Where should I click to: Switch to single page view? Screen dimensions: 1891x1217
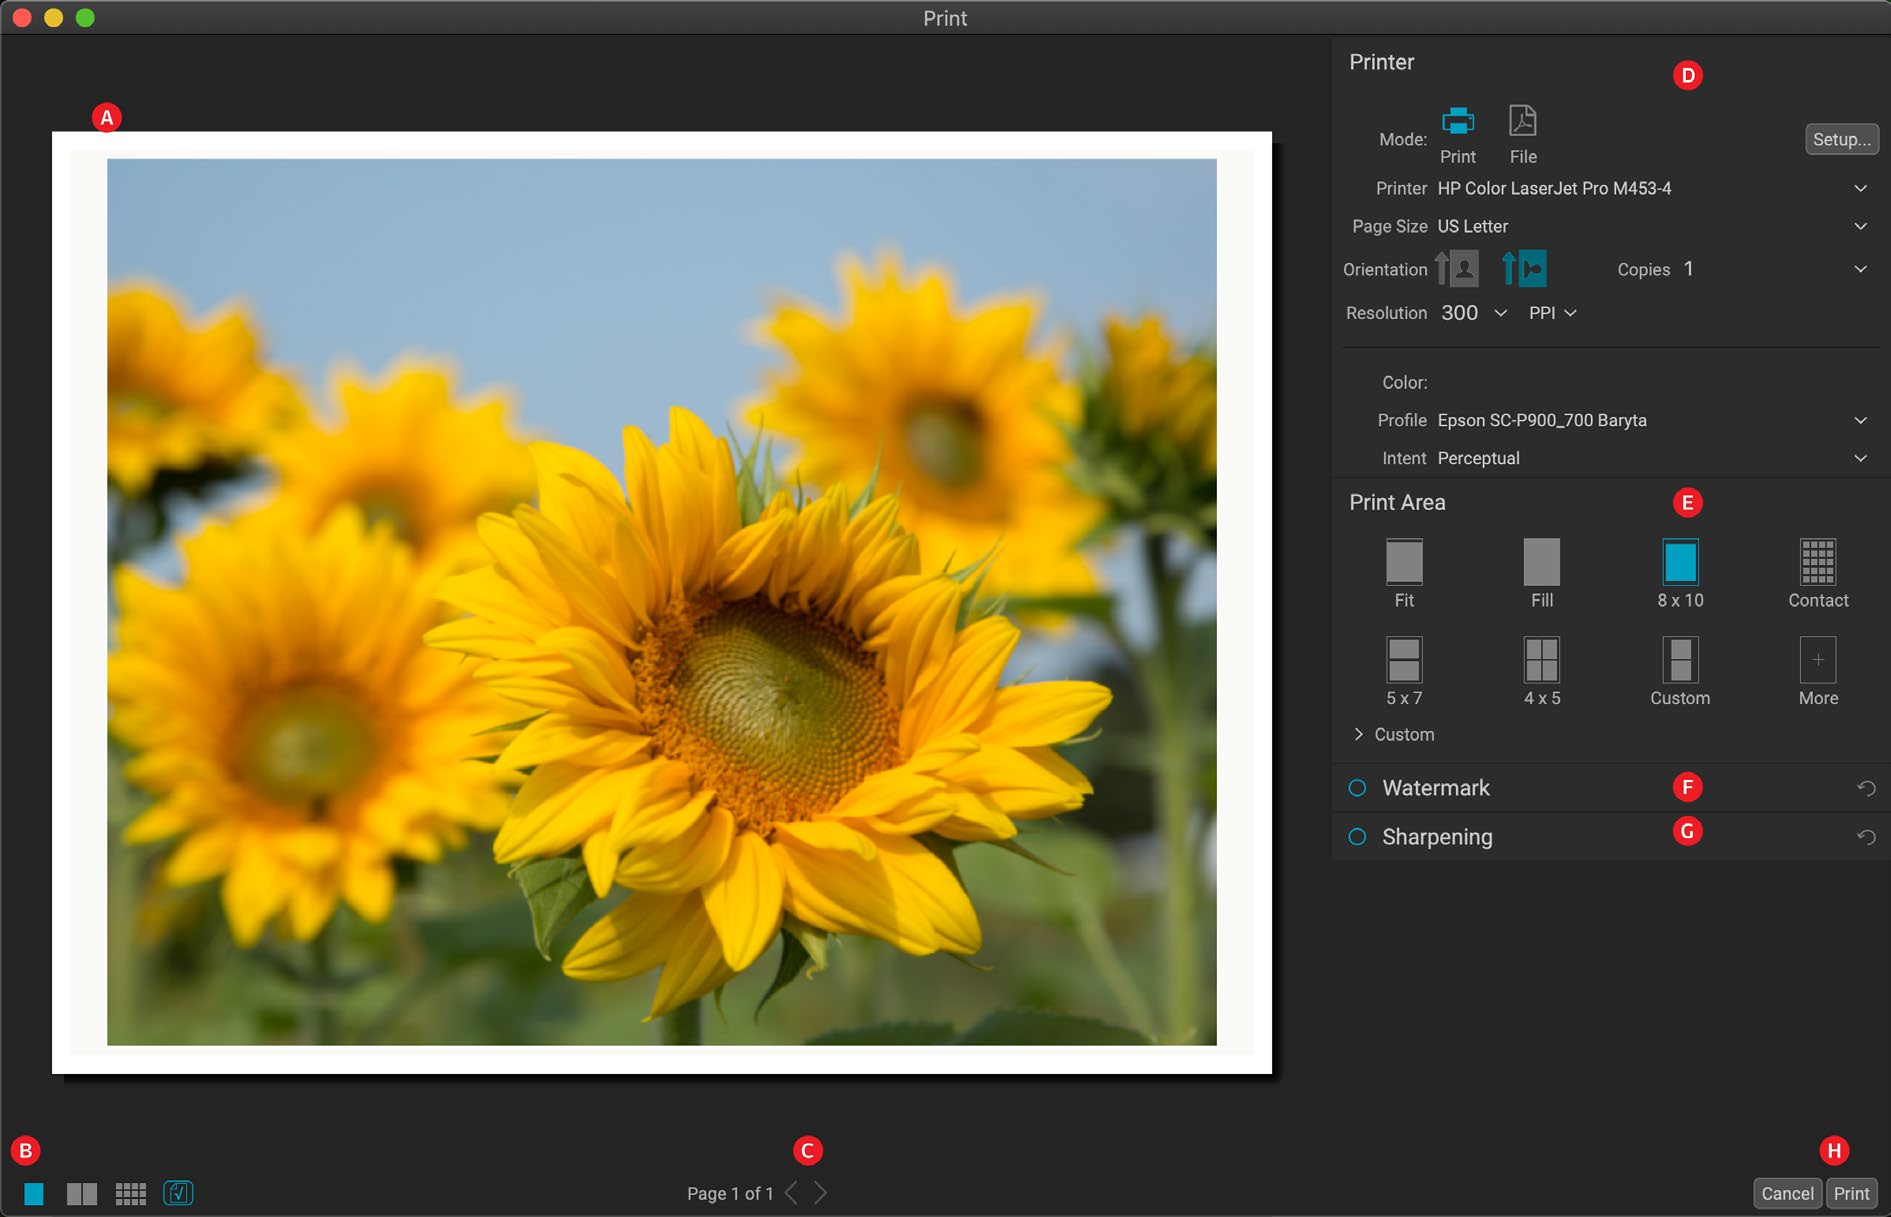[x=34, y=1193]
